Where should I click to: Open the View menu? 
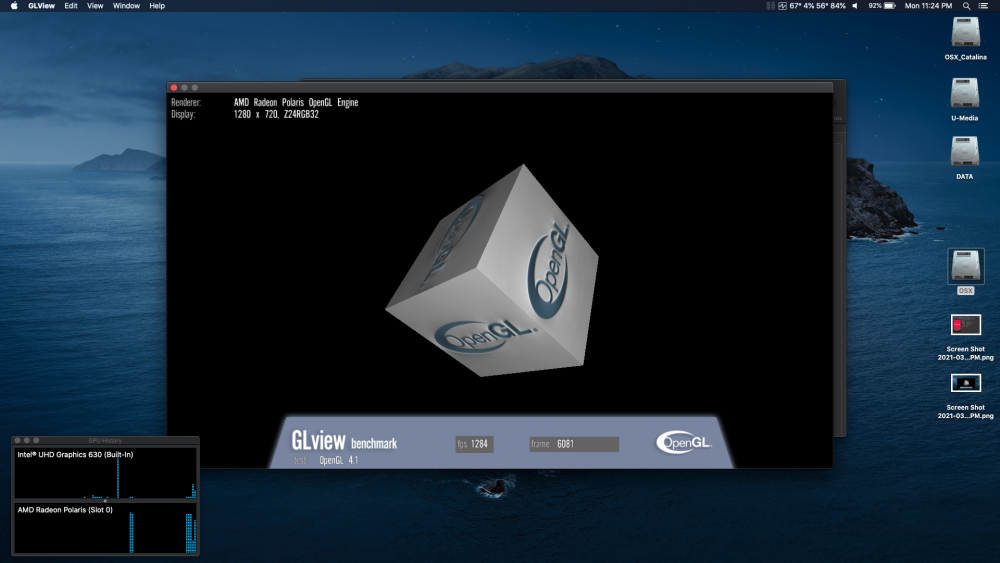(x=95, y=6)
